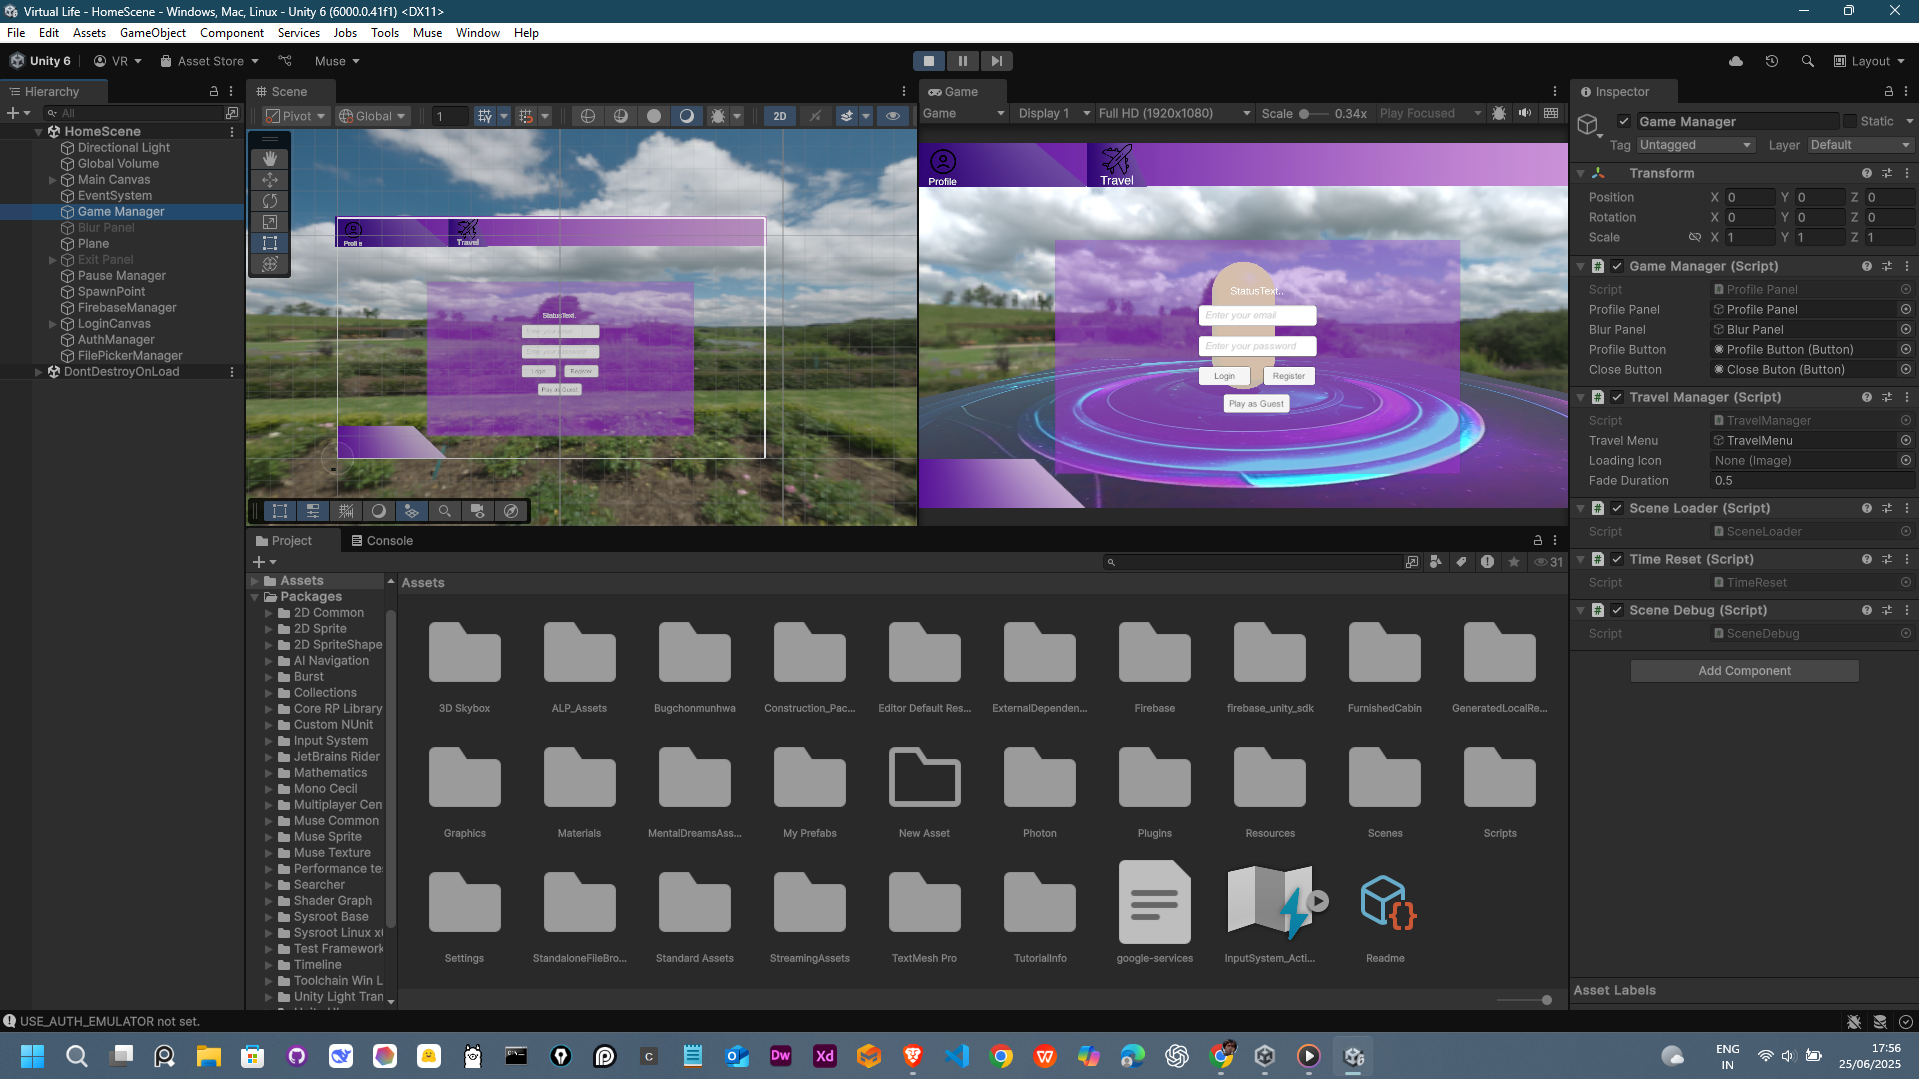Disable the Scene Debug script checkbox
The height and width of the screenshot is (1079, 1919).
click(x=1617, y=610)
